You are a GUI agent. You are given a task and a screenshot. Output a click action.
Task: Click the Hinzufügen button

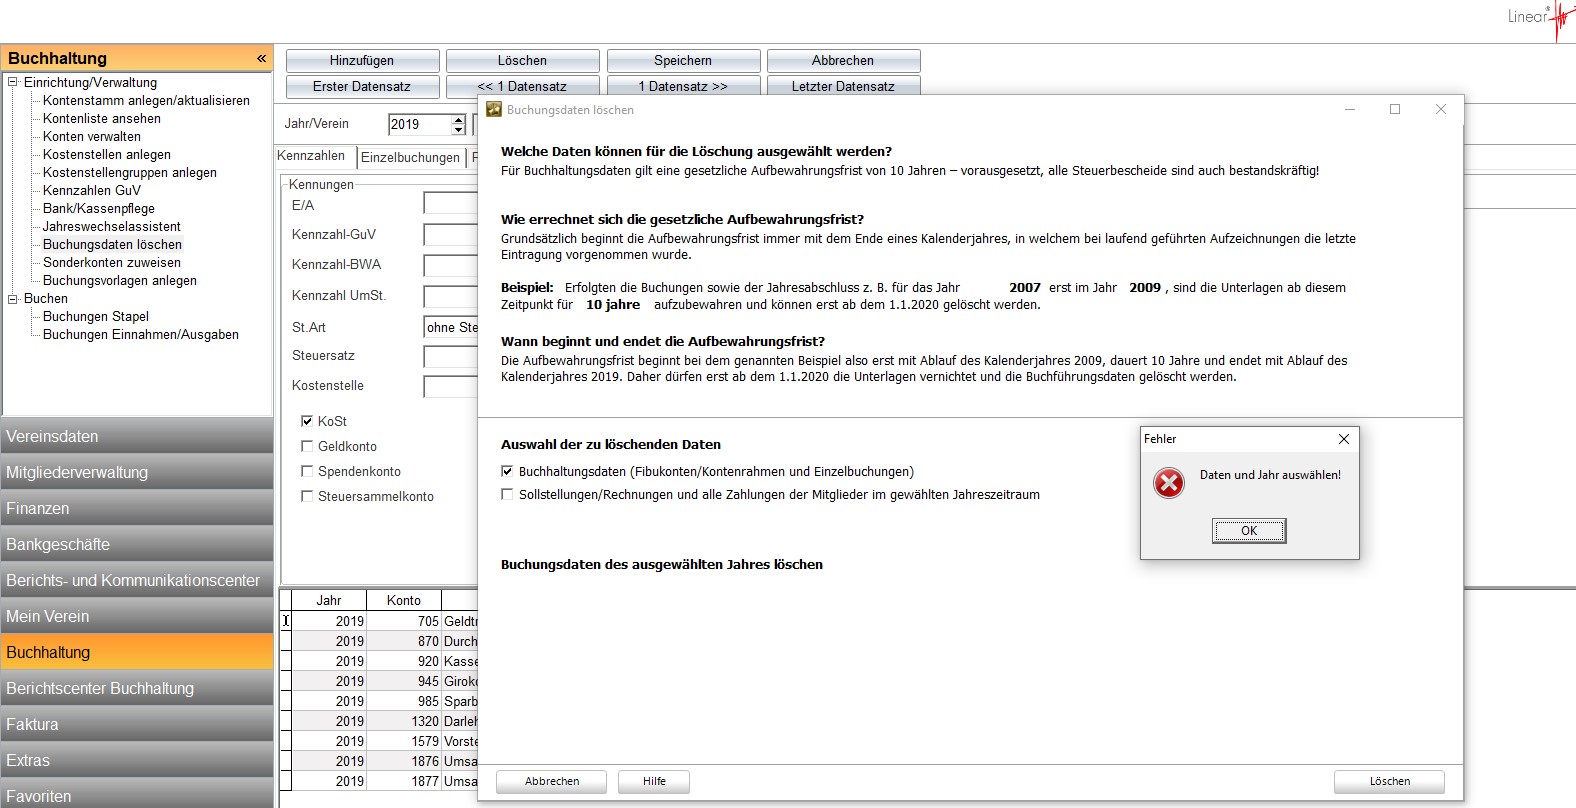pos(362,60)
